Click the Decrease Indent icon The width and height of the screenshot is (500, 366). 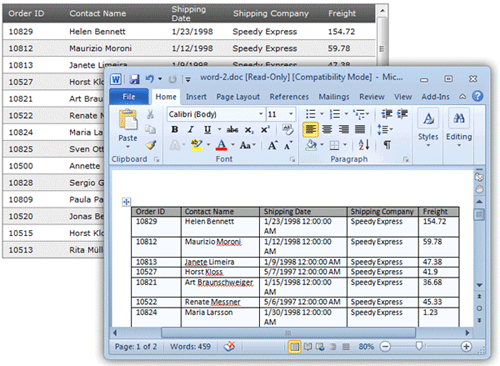[x=387, y=114]
